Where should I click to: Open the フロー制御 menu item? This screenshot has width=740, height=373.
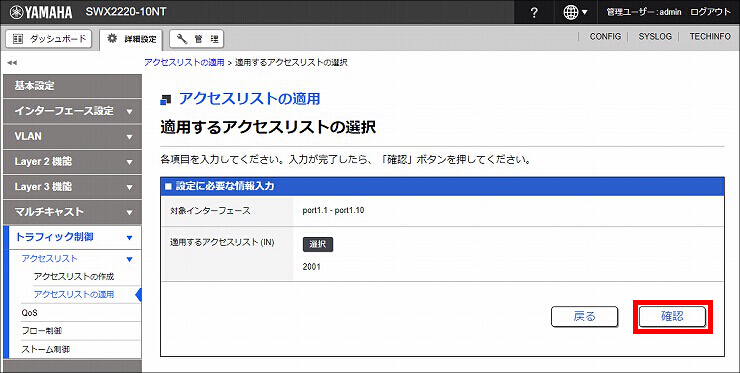[x=42, y=331]
